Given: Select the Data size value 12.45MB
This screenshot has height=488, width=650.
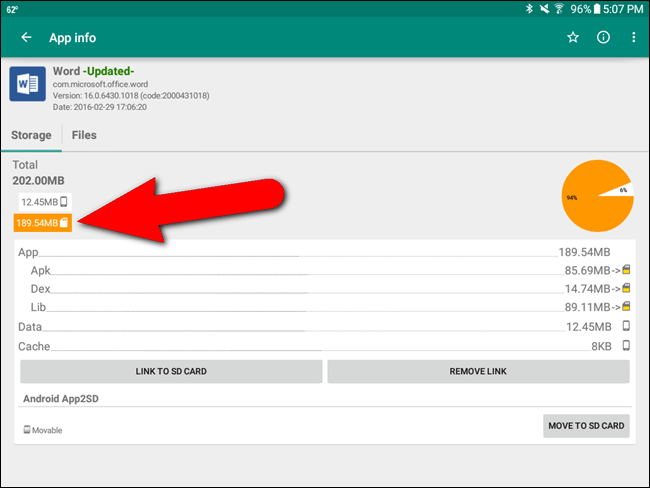Looking at the screenshot, I should 589,327.
